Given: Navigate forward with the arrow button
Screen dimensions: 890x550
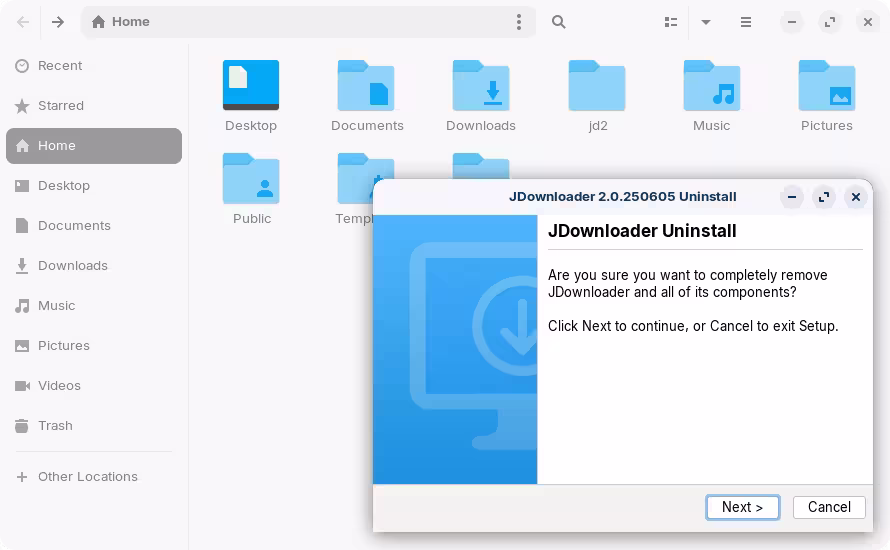Looking at the screenshot, I should click(58, 22).
